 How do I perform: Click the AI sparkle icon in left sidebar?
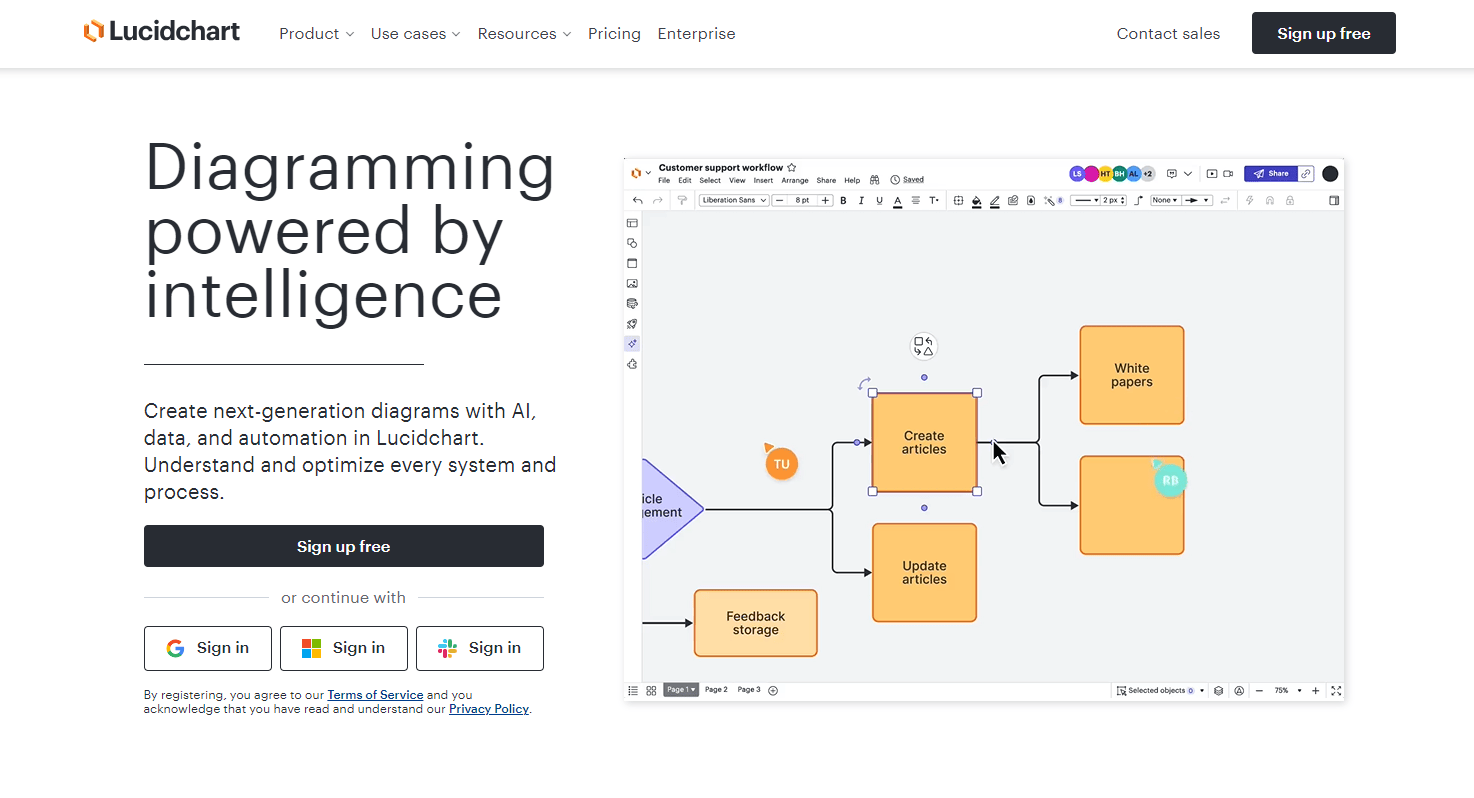point(632,344)
